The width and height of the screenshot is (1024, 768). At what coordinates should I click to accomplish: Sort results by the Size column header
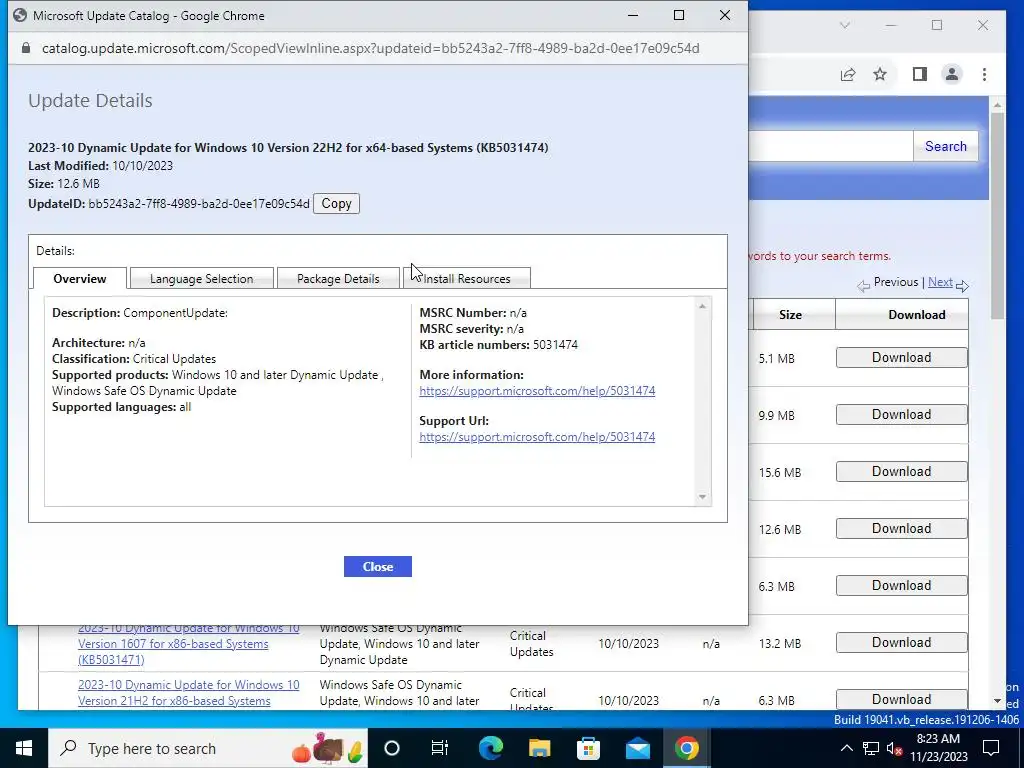click(790, 315)
